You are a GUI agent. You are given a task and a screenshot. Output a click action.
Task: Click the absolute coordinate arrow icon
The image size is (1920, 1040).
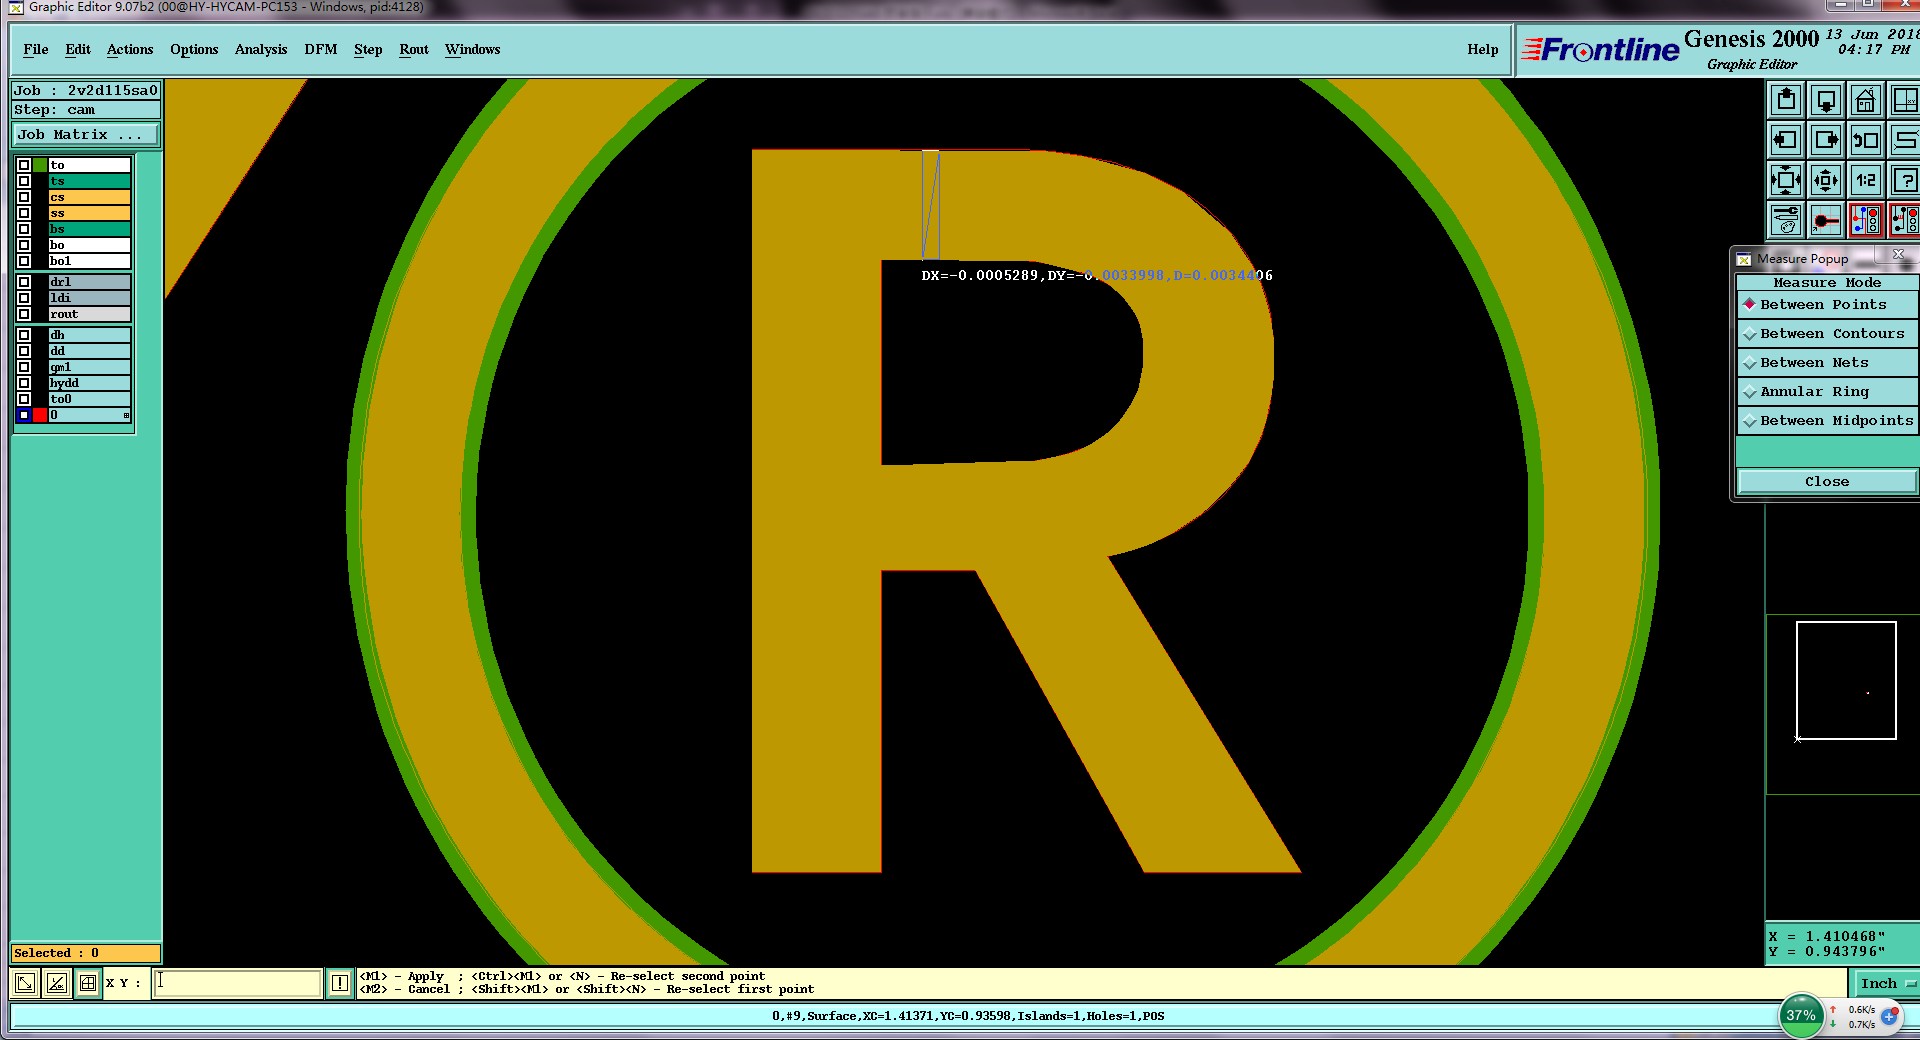tap(25, 983)
